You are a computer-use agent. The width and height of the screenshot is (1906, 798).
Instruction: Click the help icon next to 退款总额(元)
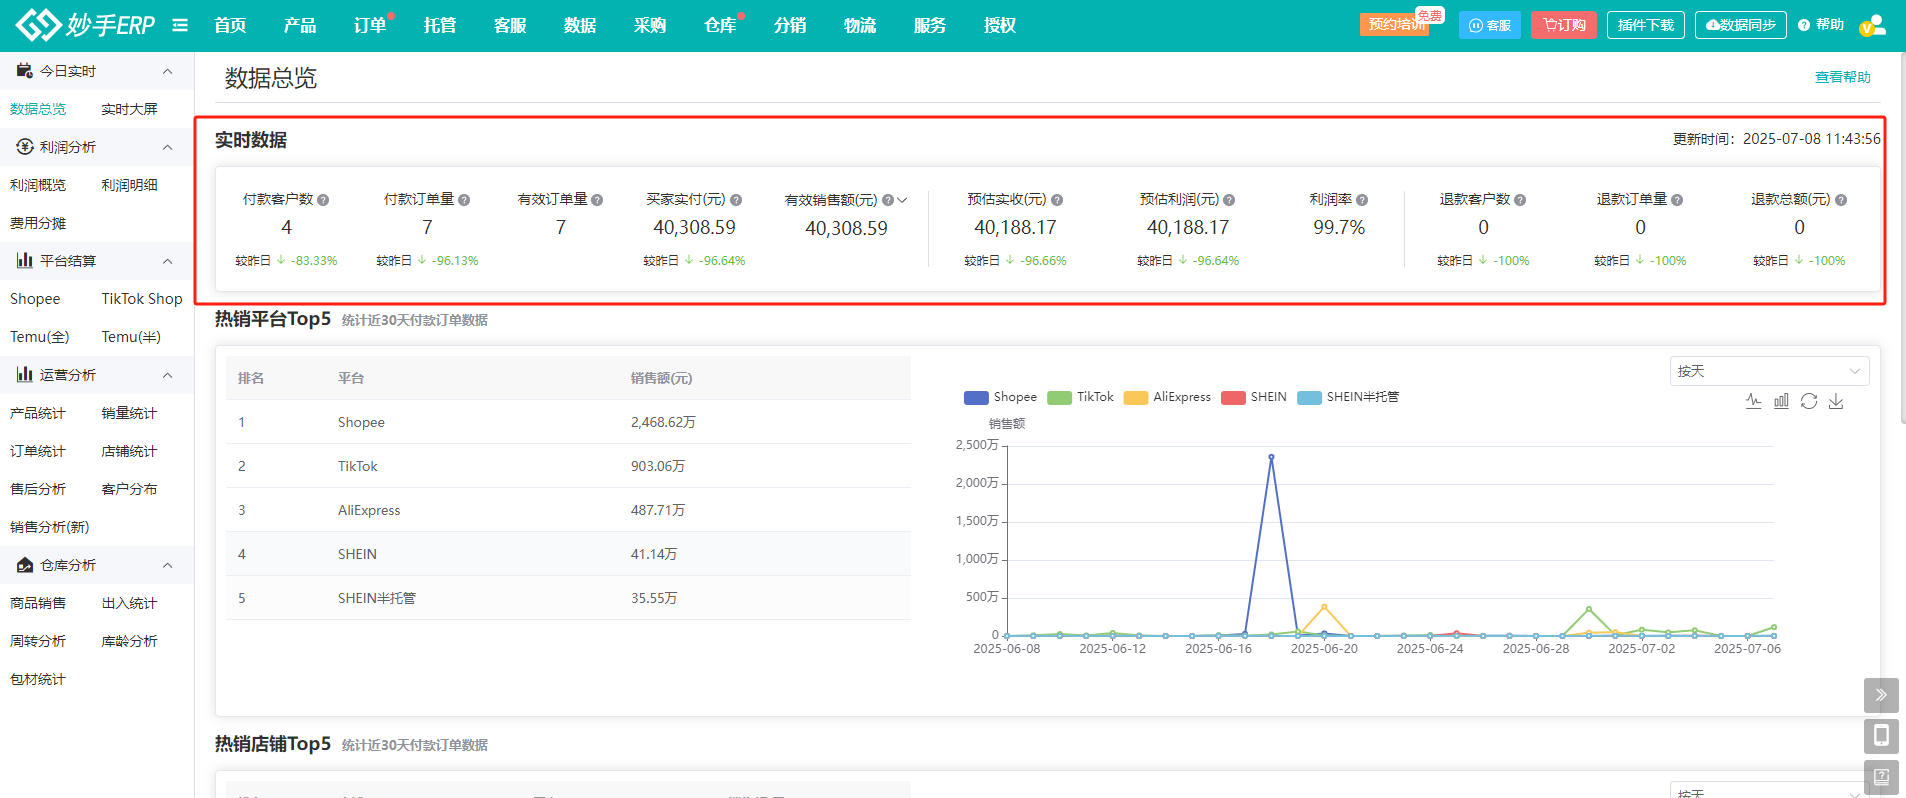pyautogui.click(x=1841, y=200)
